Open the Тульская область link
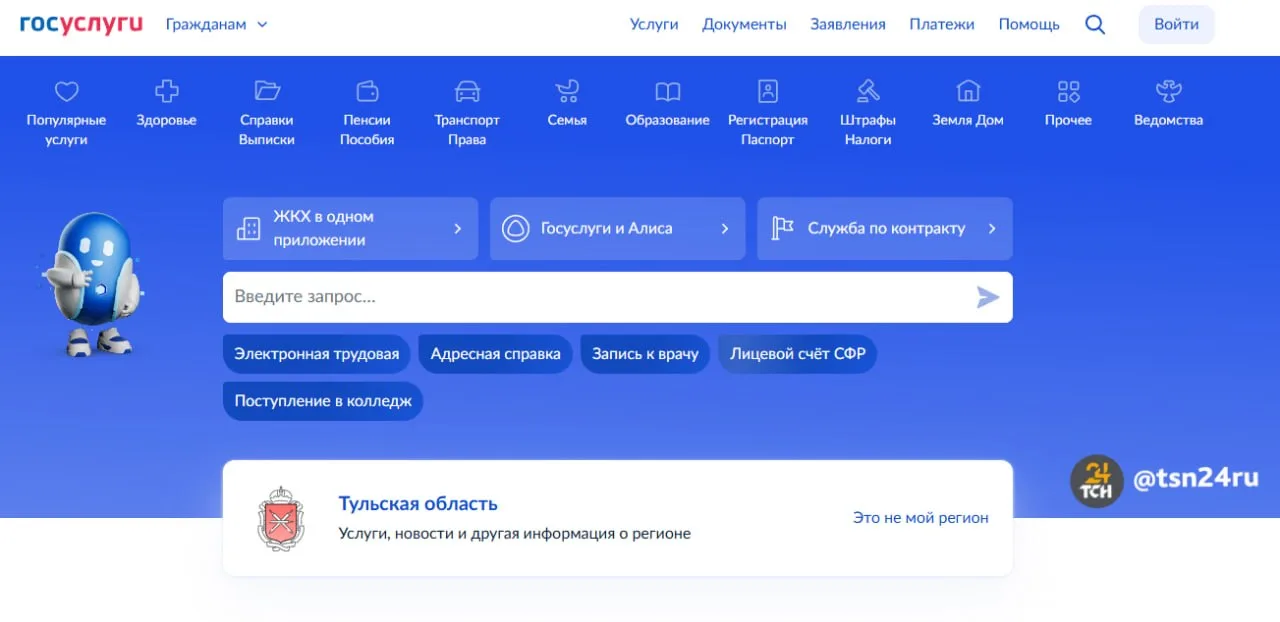1280x622 pixels. pos(418,503)
